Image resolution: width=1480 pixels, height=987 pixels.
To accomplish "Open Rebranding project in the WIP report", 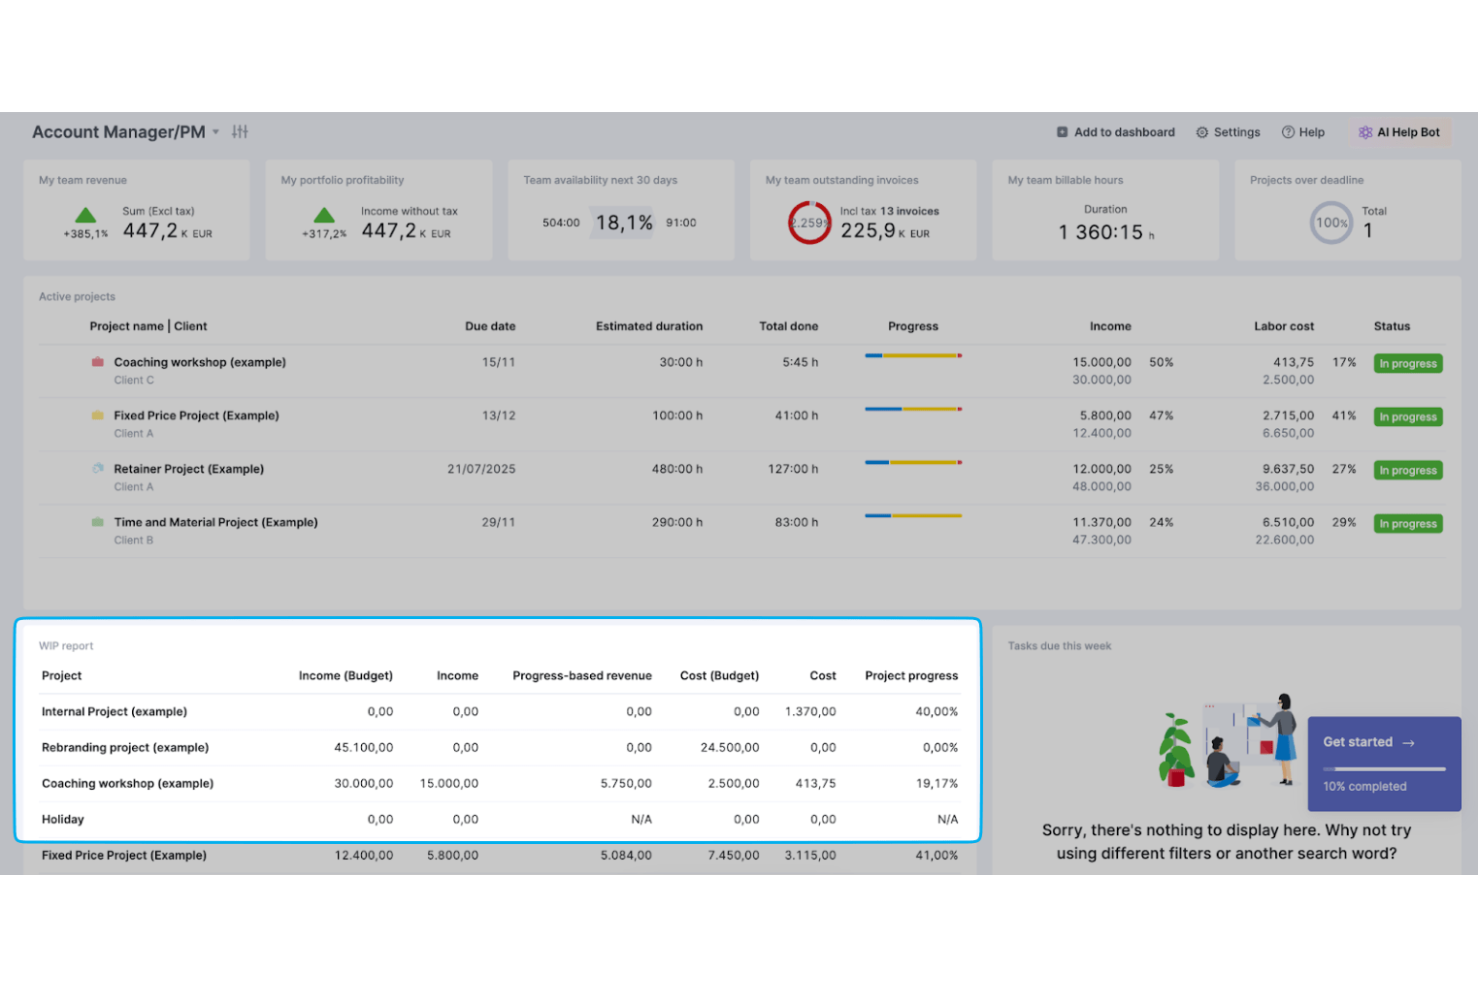I will (x=125, y=747).
